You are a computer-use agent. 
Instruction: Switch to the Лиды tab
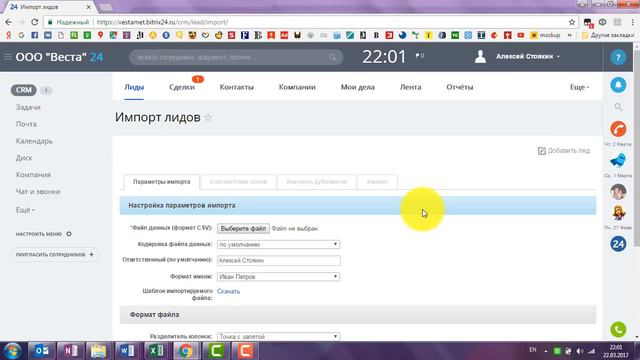tap(134, 87)
